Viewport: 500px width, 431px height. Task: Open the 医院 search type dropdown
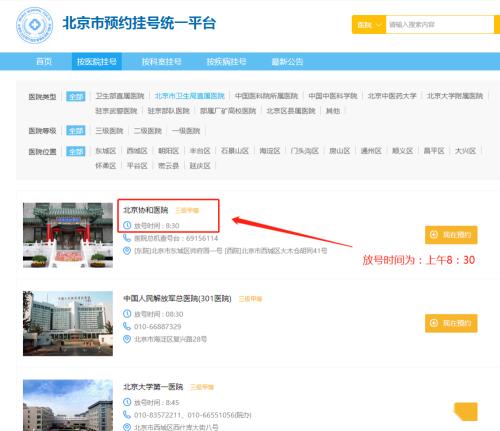click(x=369, y=25)
